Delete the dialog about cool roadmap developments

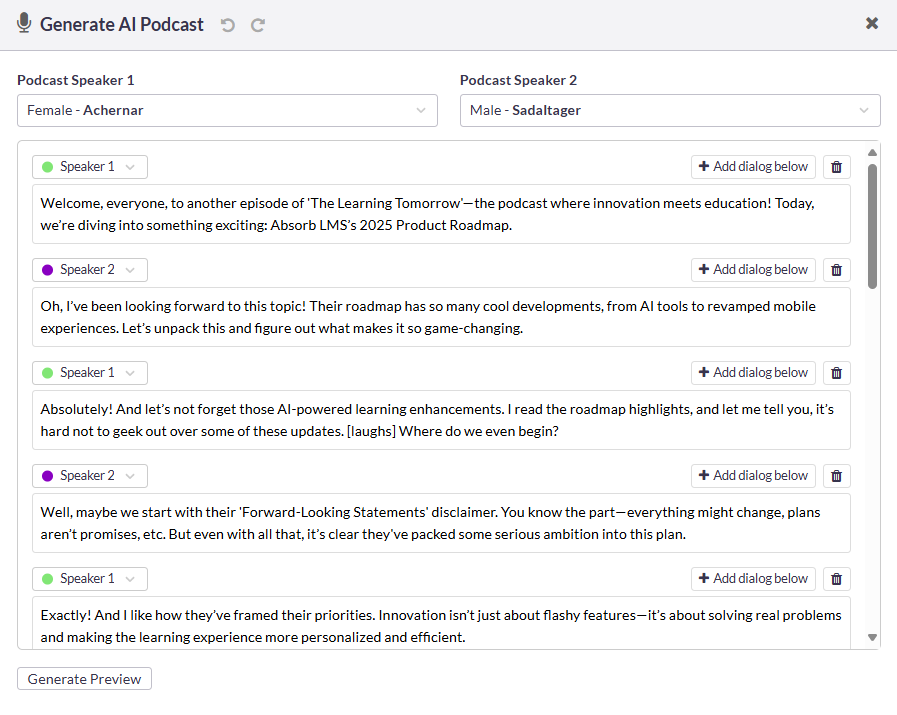point(836,269)
